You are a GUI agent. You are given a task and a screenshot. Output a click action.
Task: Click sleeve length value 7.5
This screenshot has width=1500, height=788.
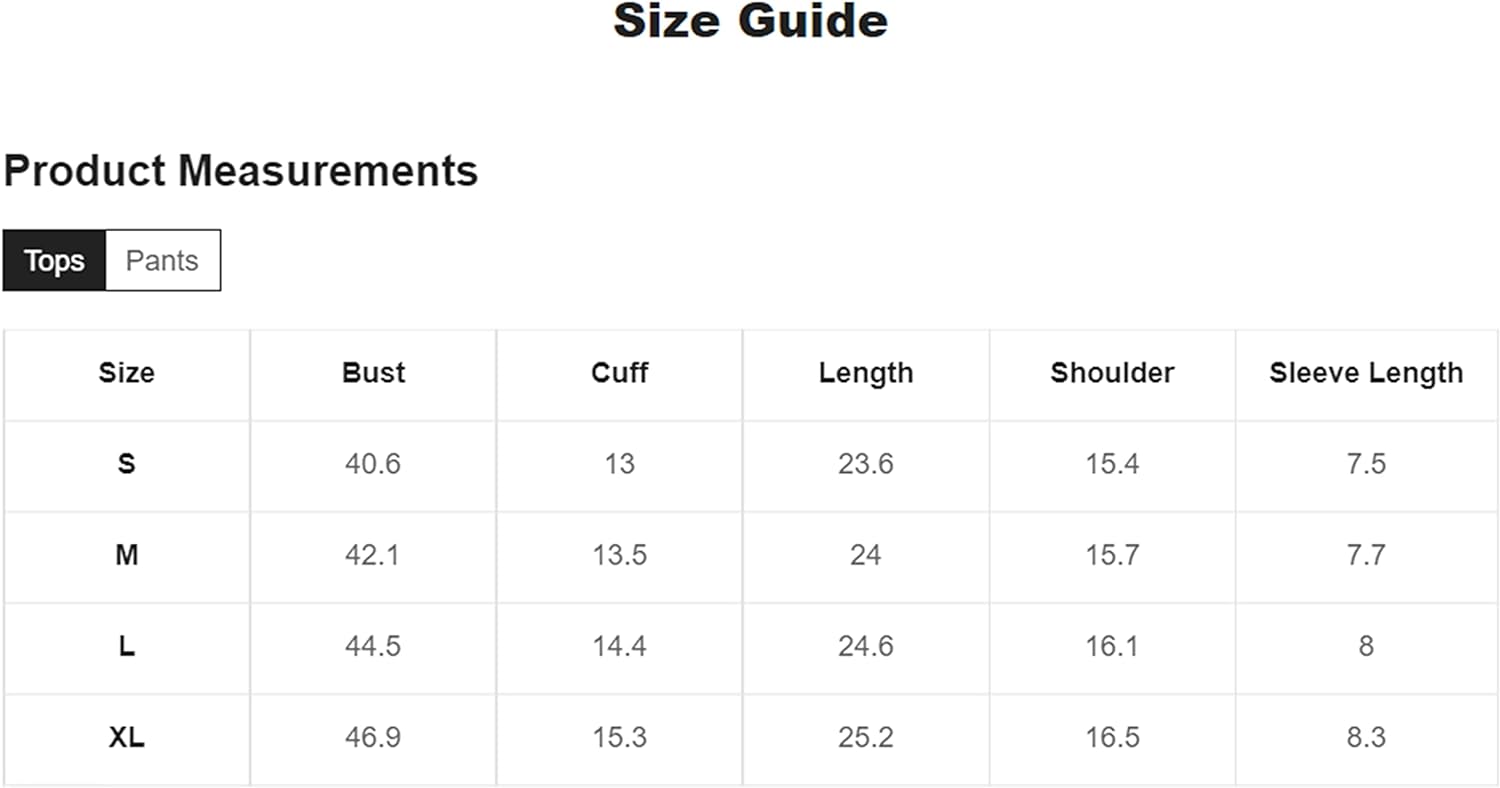[x=1366, y=464]
